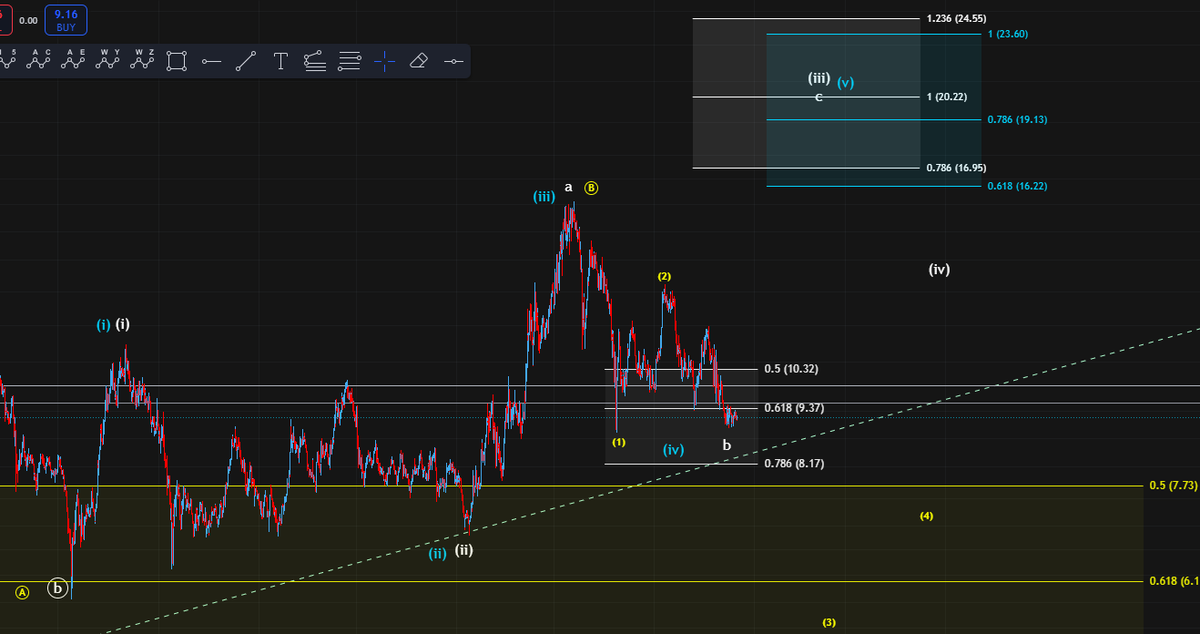This screenshot has height=634, width=1200.
Task: Select the yellow (4) wave label
Action: coord(927,516)
